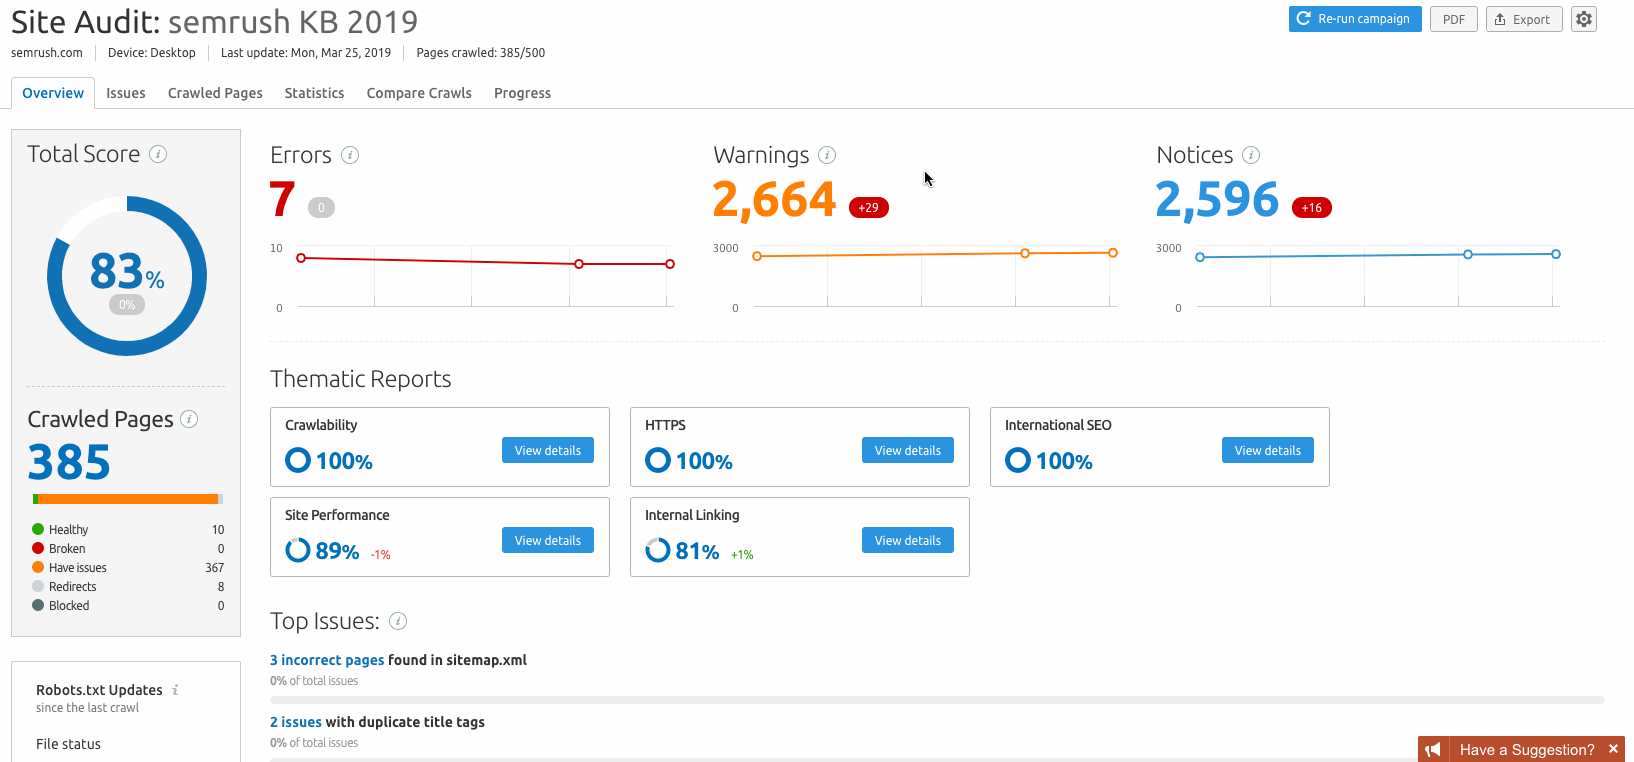View details of Site Performance report
Image resolution: width=1634 pixels, height=762 pixels.
(x=548, y=540)
